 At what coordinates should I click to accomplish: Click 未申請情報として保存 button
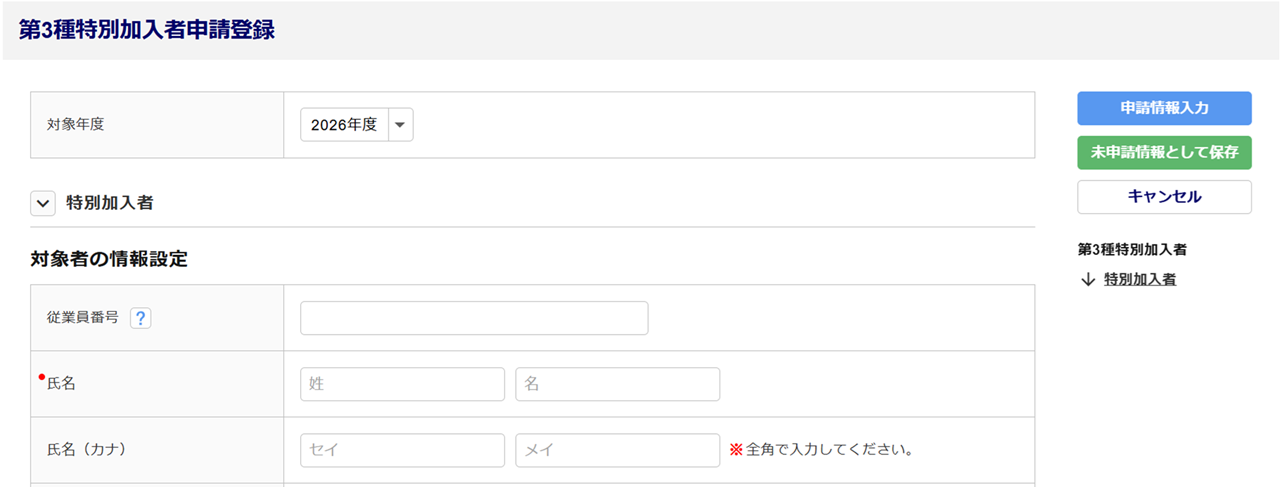click(1164, 153)
